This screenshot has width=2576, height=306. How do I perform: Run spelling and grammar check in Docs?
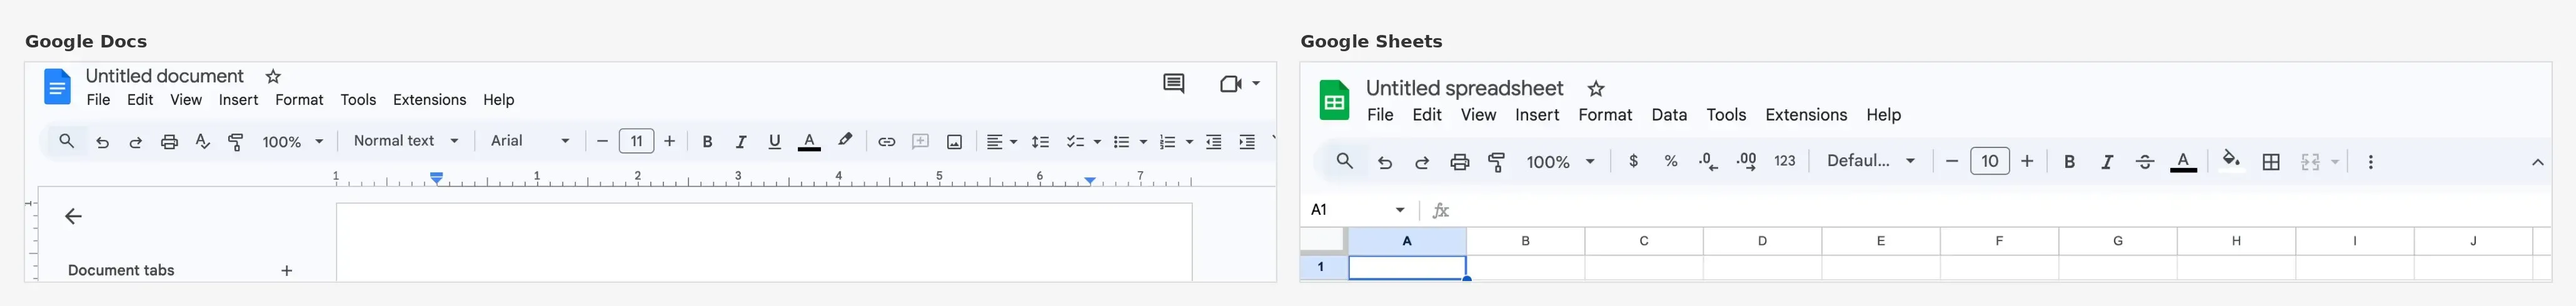coord(202,142)
